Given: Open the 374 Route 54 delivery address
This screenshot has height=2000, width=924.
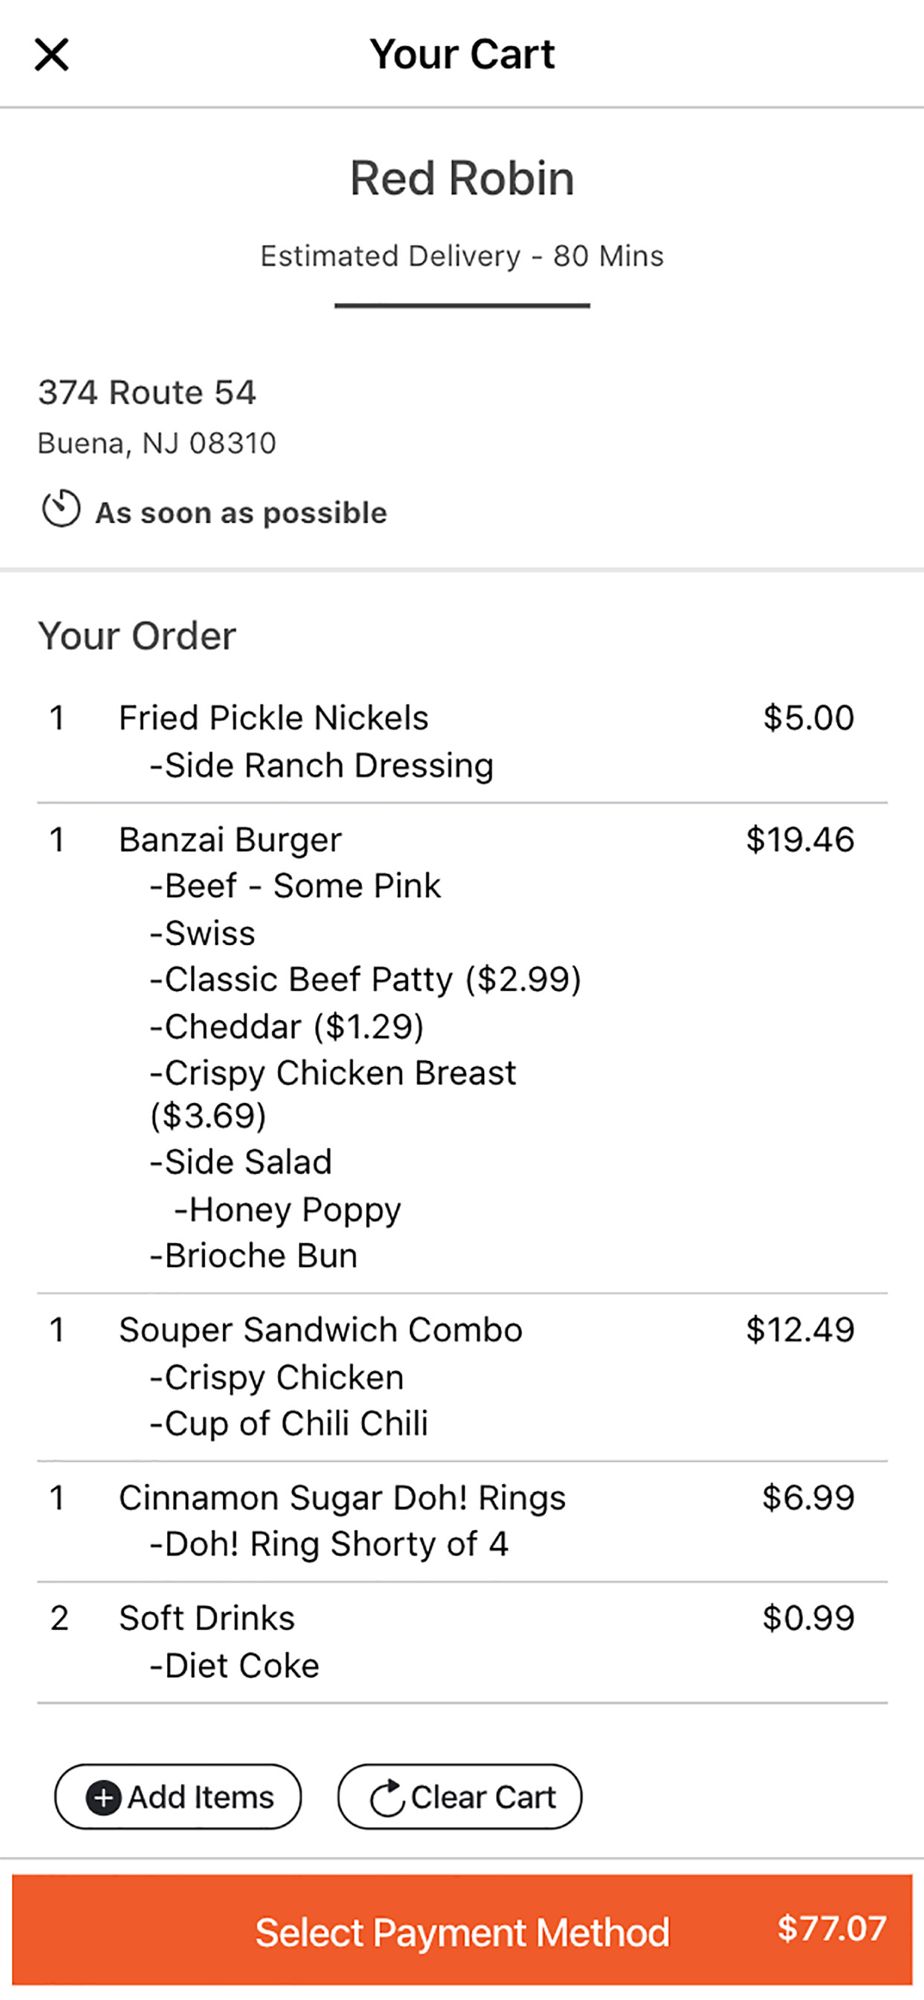Looking at the screenshot, I should tap(147, 392).
